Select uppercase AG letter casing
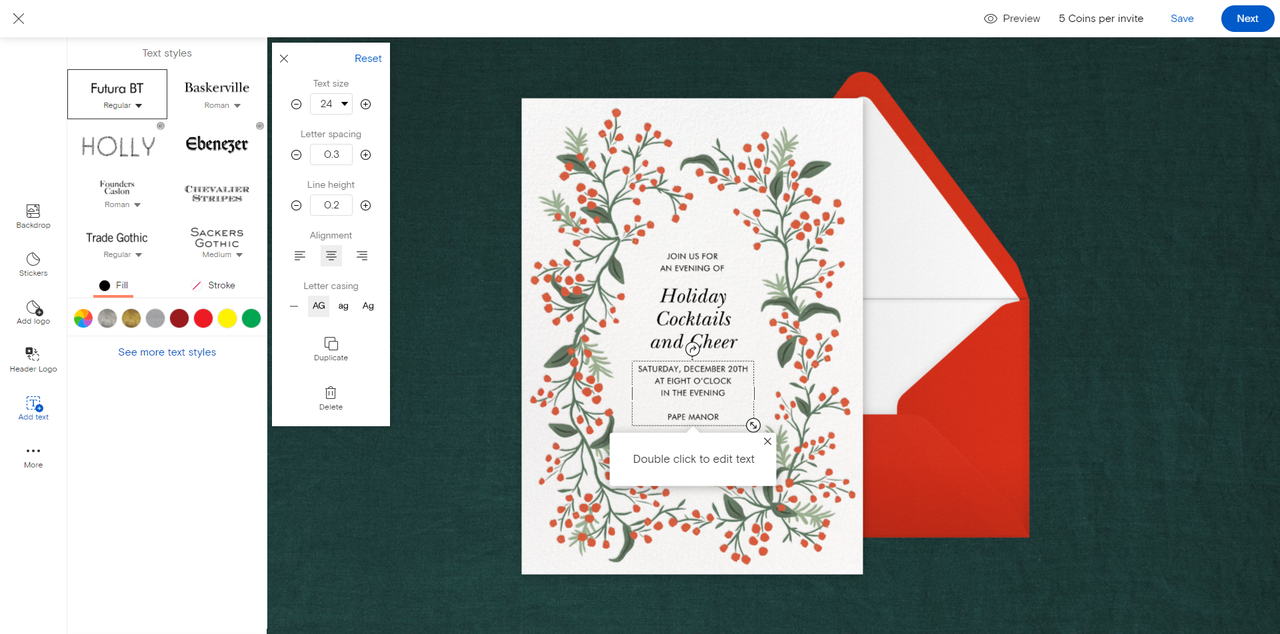This screenshot has height=634, width=1280. [x=319, y=306]
